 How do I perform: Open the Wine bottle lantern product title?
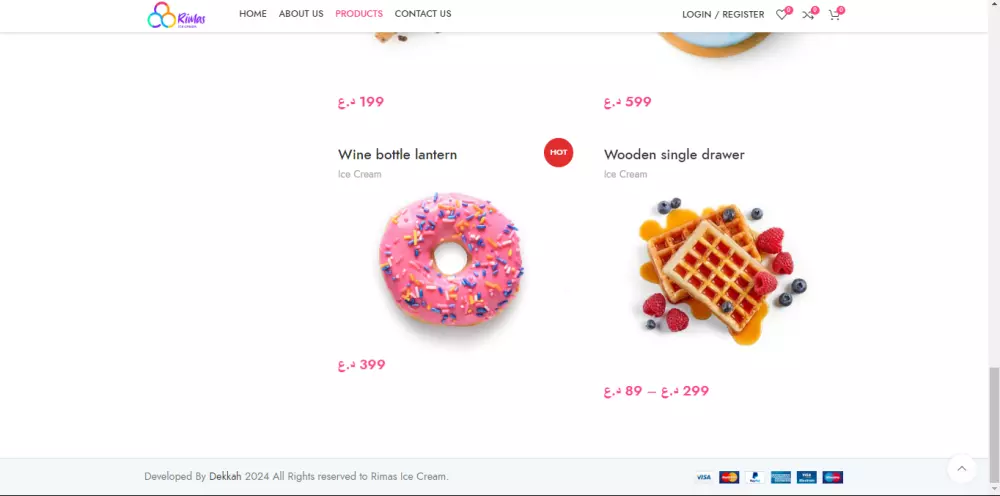397,155
